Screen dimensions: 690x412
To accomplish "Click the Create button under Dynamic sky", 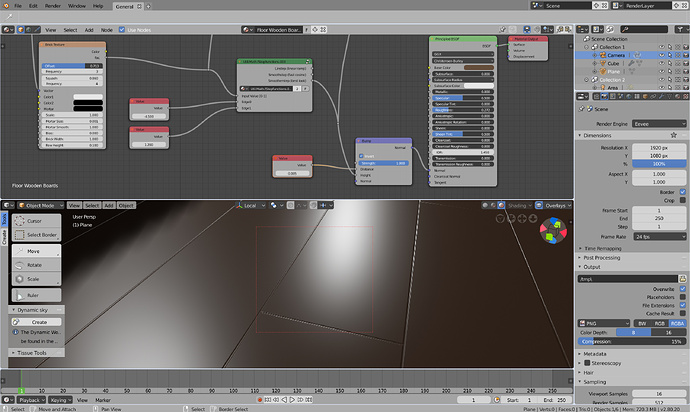I will [x=37, y=322].
